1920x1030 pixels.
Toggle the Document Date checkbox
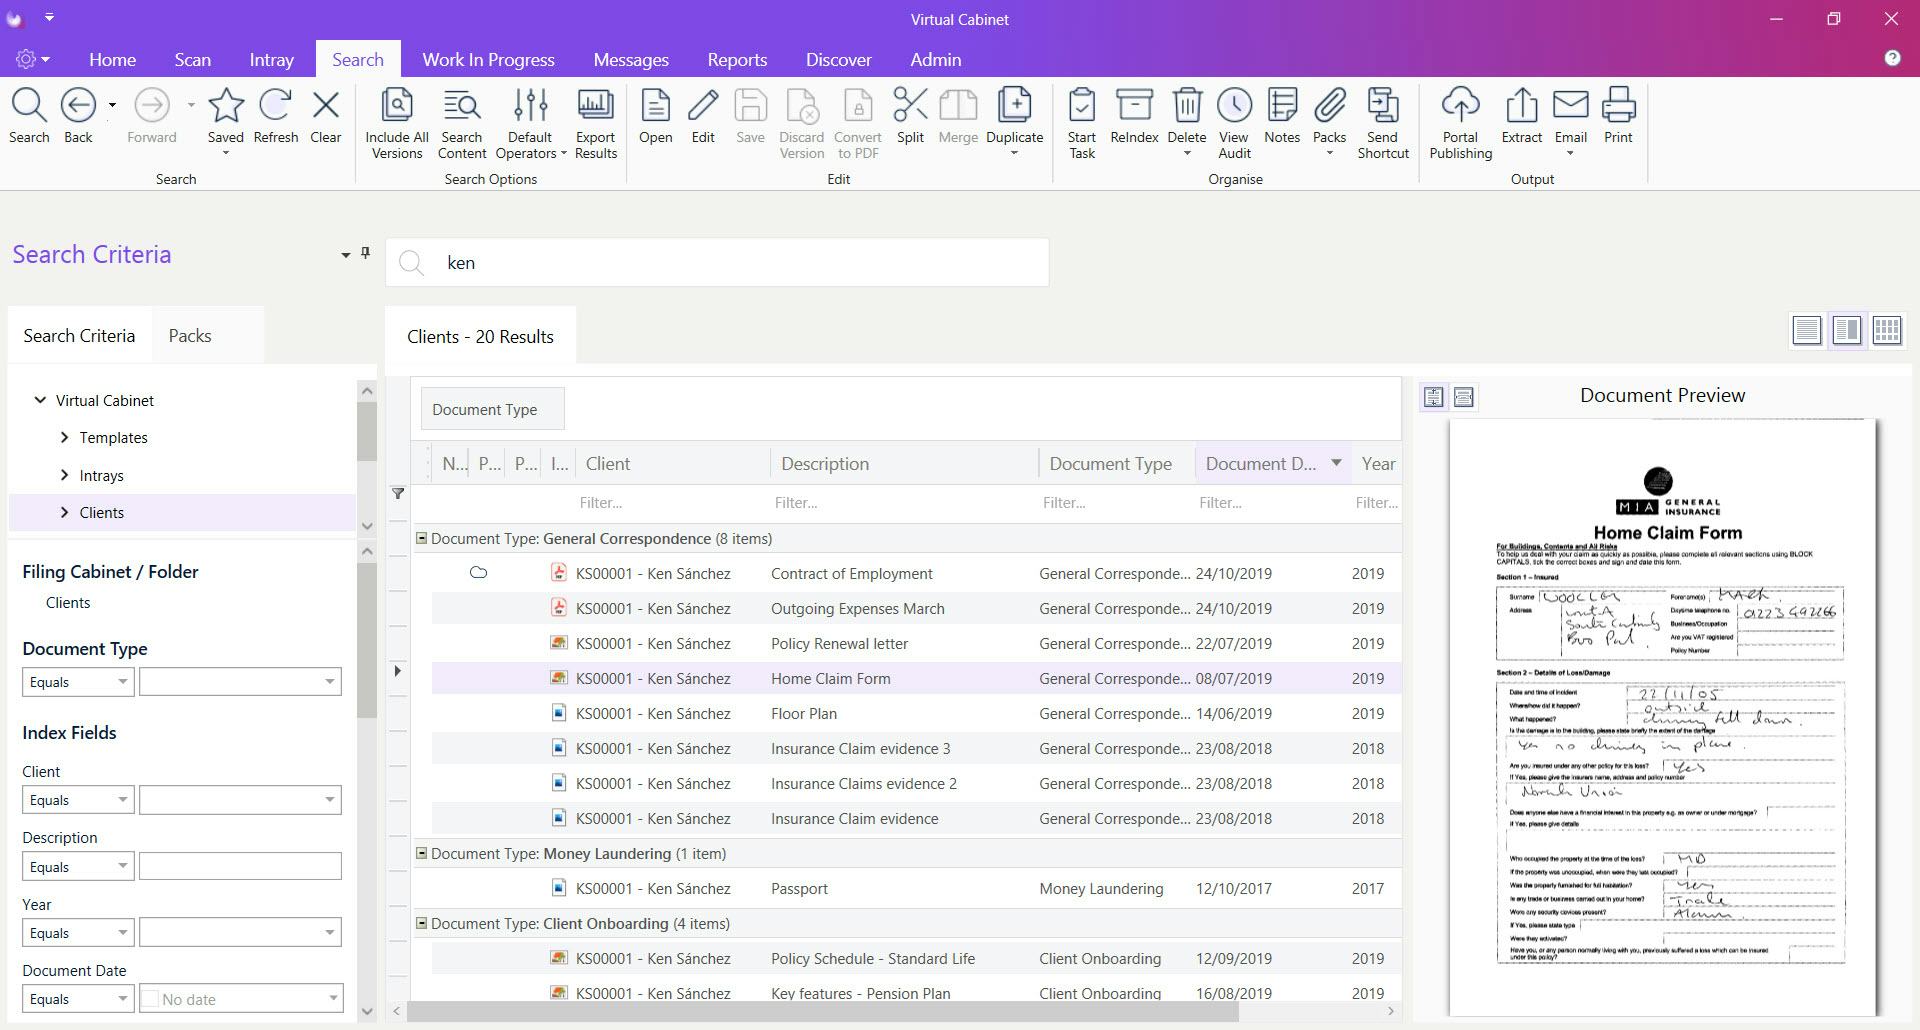(150, 998)
